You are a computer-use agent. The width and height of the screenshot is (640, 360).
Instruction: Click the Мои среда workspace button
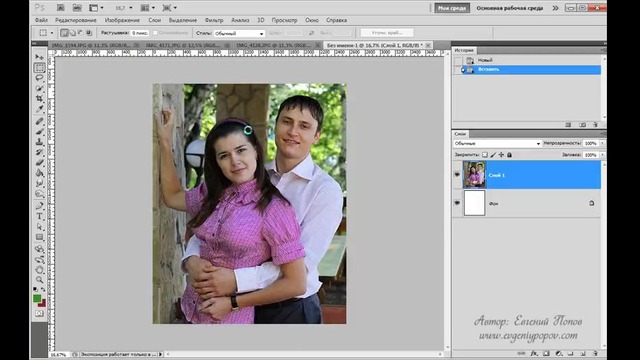(x=452, y=8)
